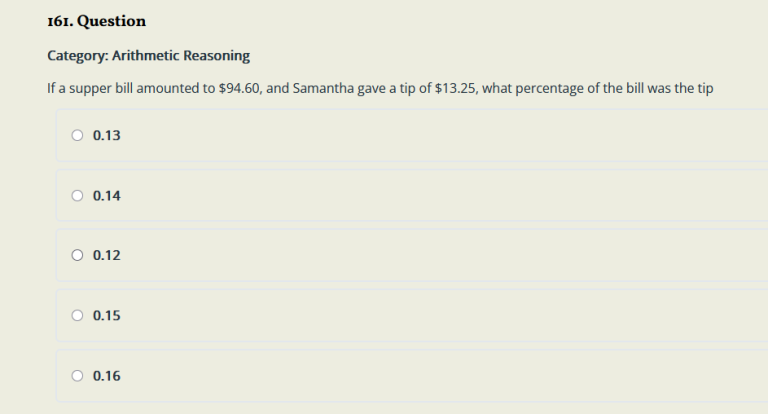Viewport: 768px width, 414px height.
Task: Click empty area of the 0.16 option box
Action: point(450,376)
